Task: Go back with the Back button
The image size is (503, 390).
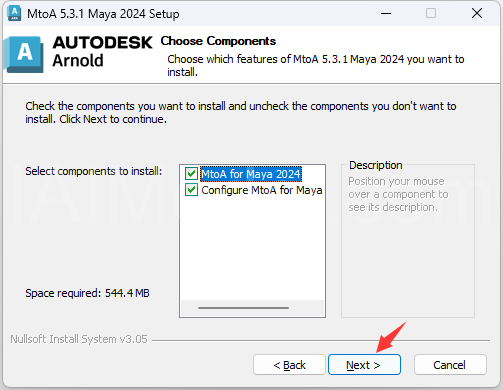Action: click(x=289, y=365)
